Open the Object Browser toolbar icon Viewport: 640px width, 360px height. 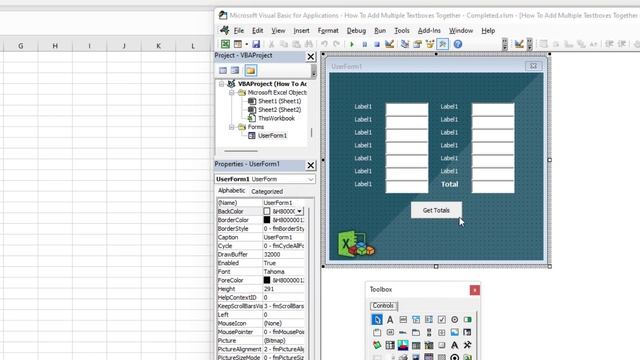430,44
